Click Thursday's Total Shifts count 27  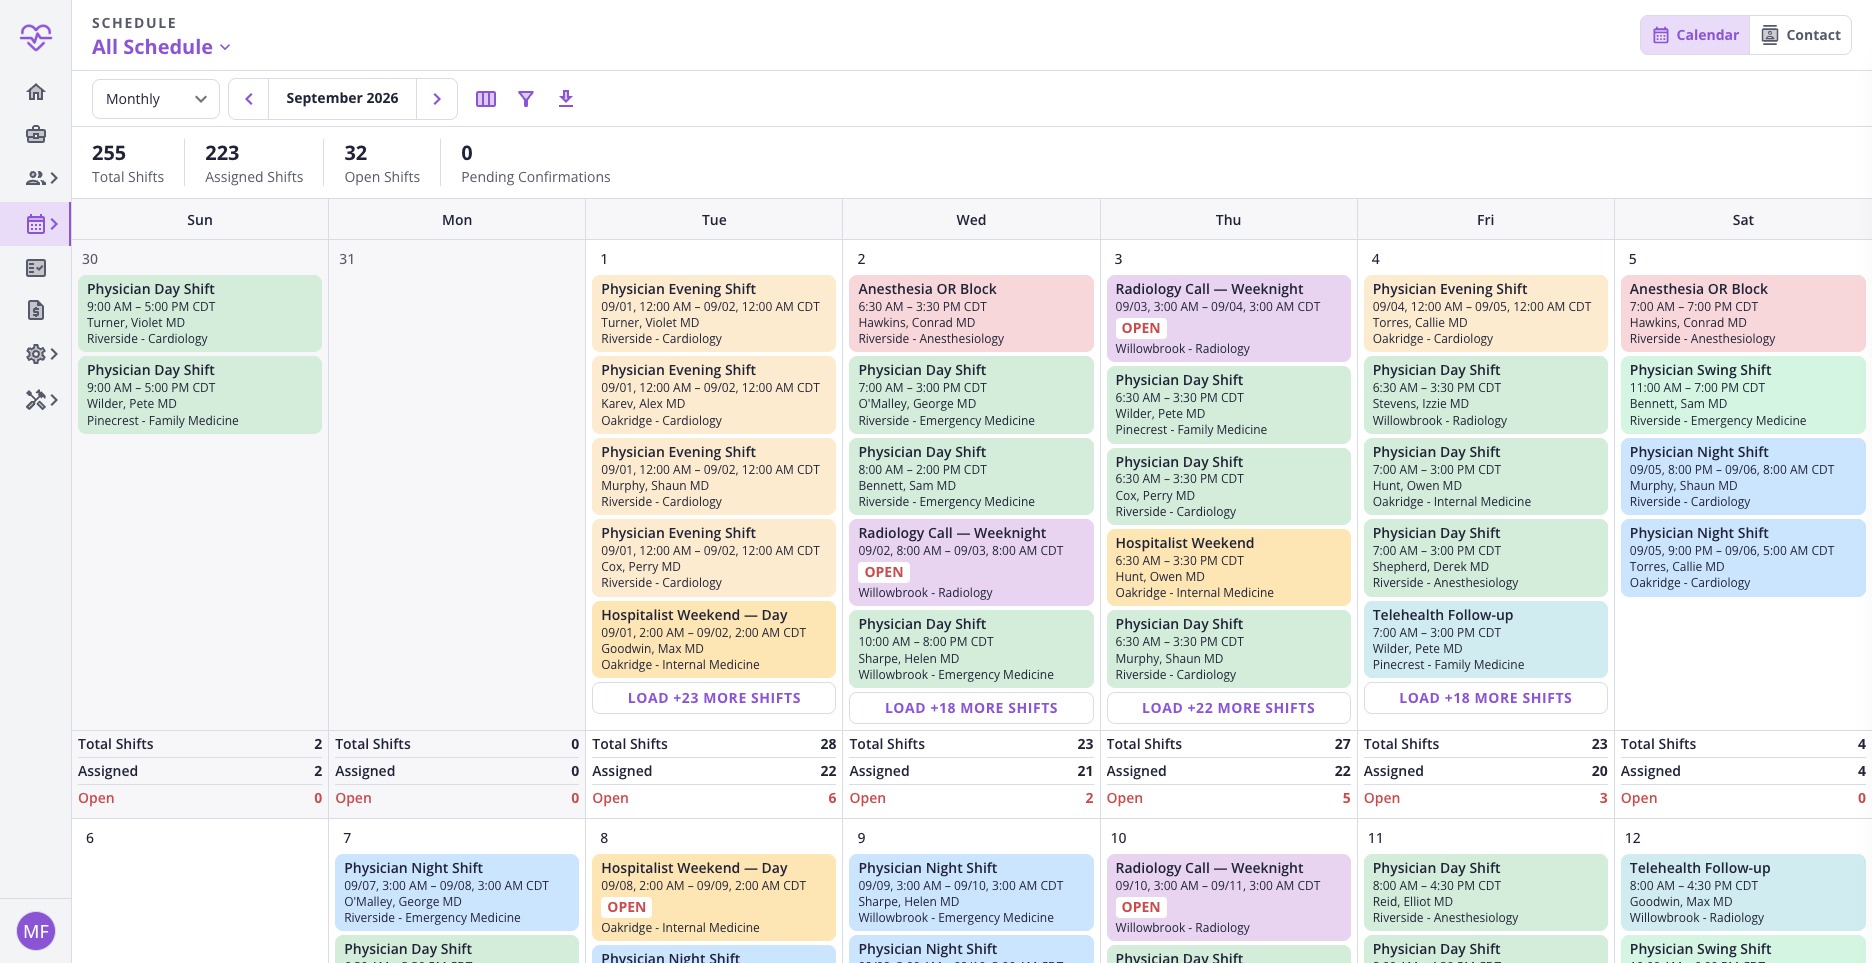(1342, 744)
